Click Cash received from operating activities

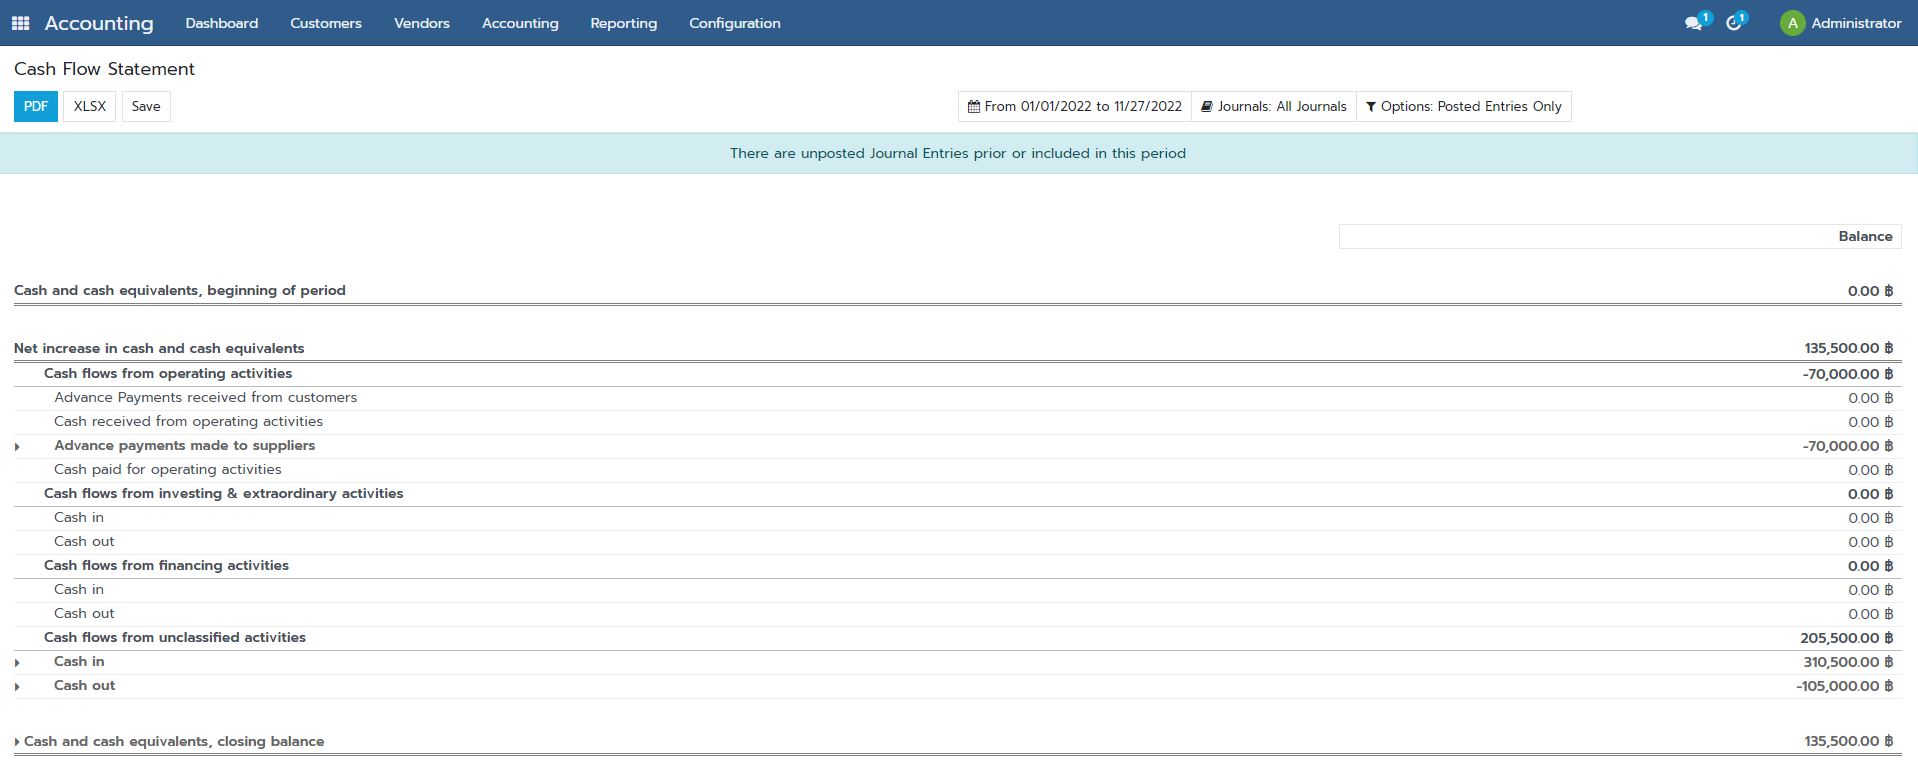(x=188, y=421)
